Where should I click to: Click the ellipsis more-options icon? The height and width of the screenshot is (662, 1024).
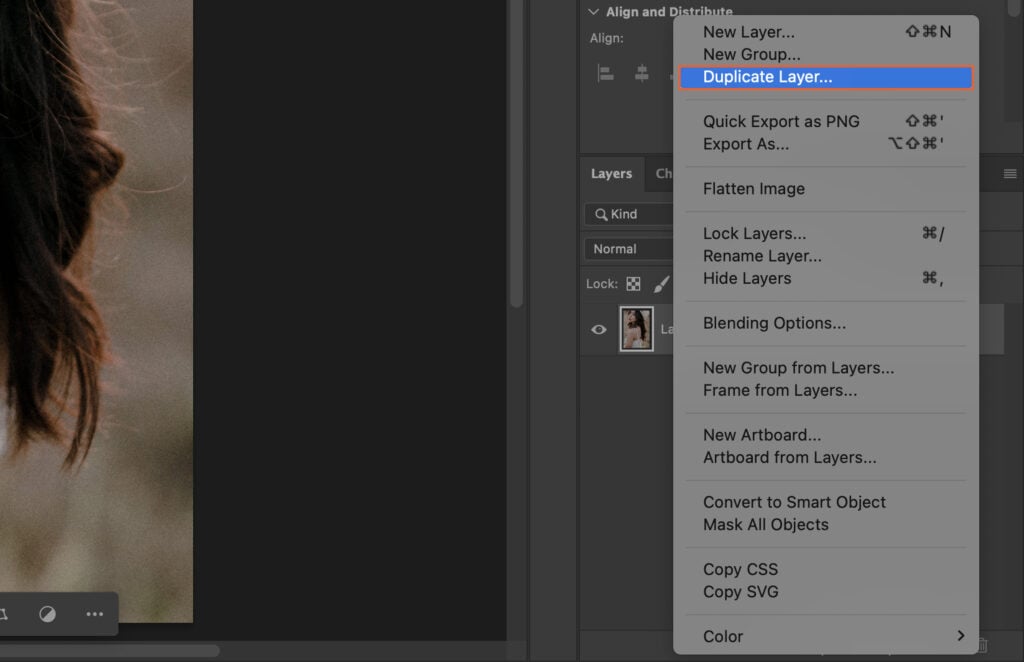pos(94,614)
